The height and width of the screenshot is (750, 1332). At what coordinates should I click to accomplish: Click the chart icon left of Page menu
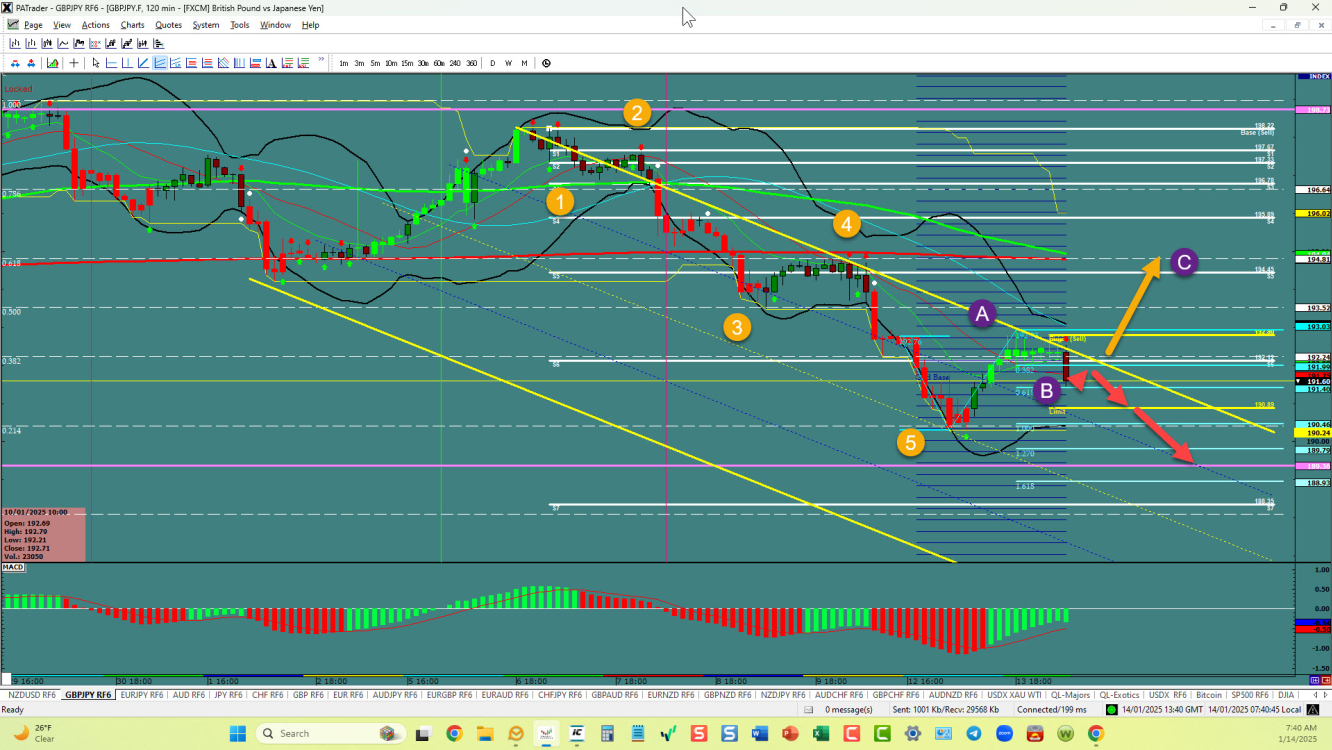click(x=12, y=25)
